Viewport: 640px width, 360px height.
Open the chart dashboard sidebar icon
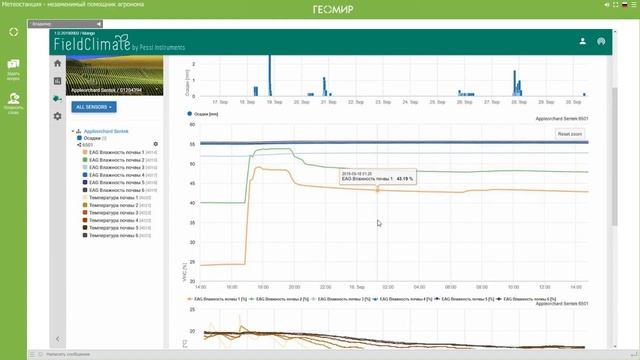[58, 81]
